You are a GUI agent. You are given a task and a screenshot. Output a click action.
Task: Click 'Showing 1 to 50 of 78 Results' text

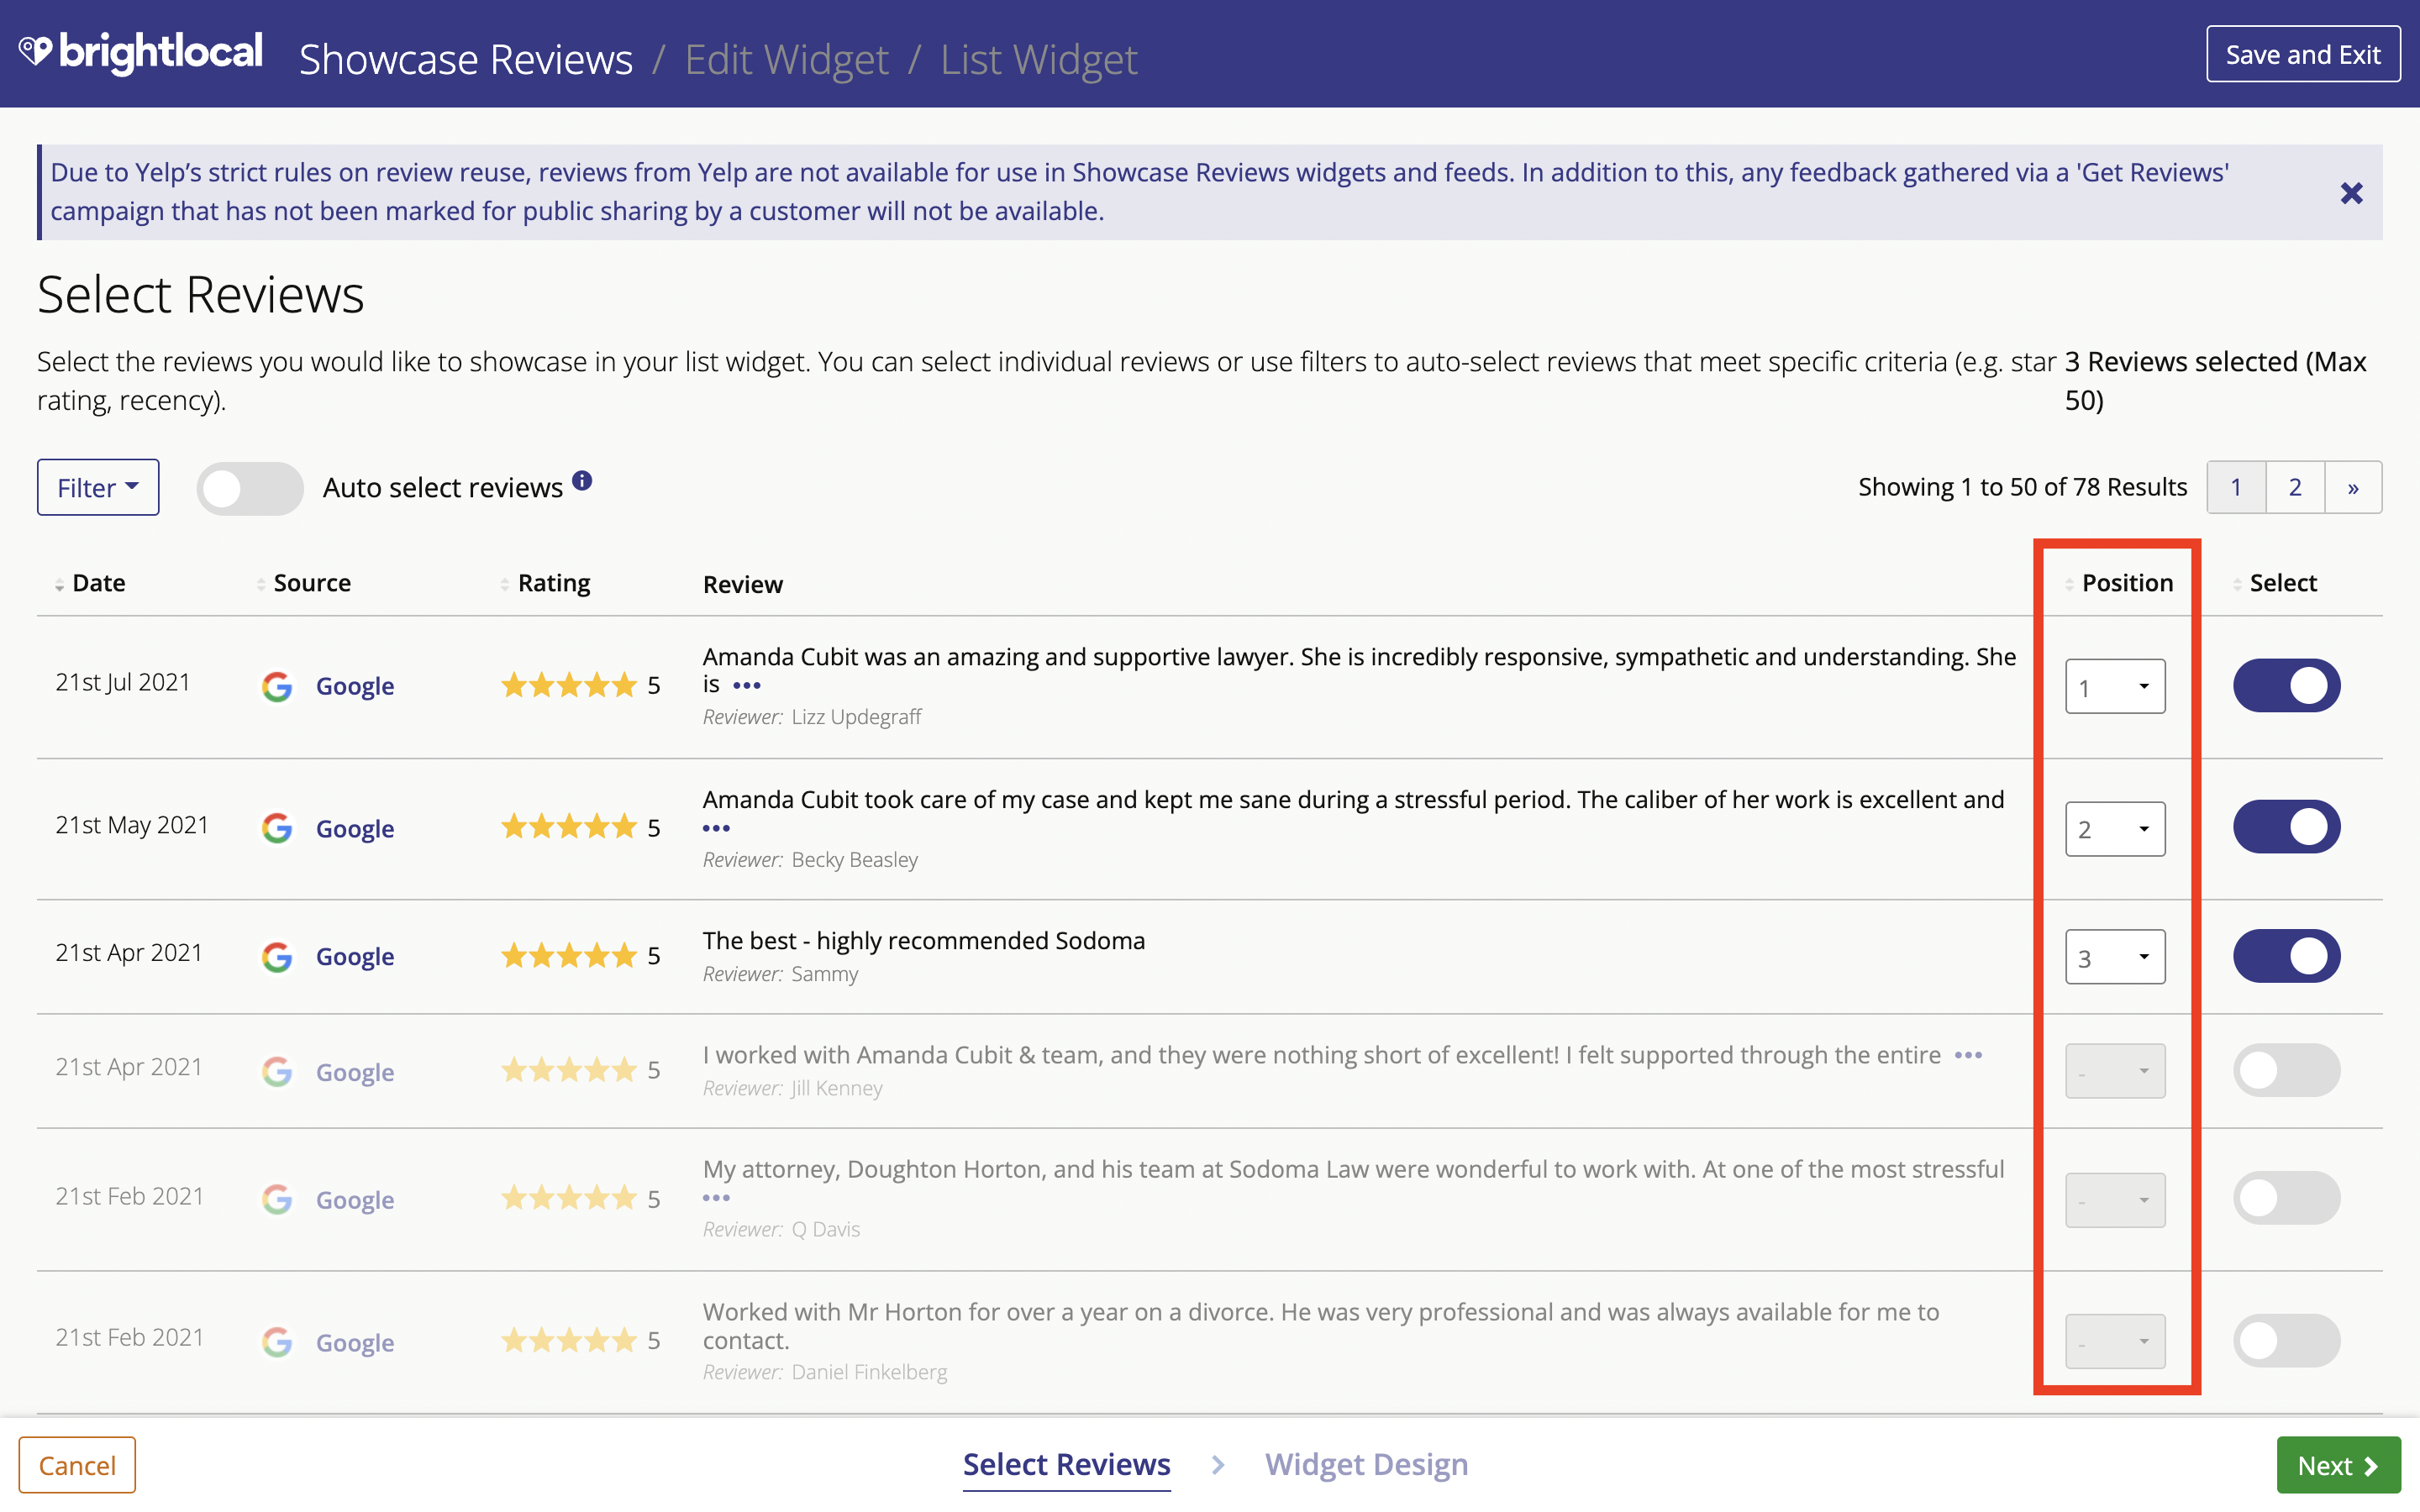[2022, 488]
